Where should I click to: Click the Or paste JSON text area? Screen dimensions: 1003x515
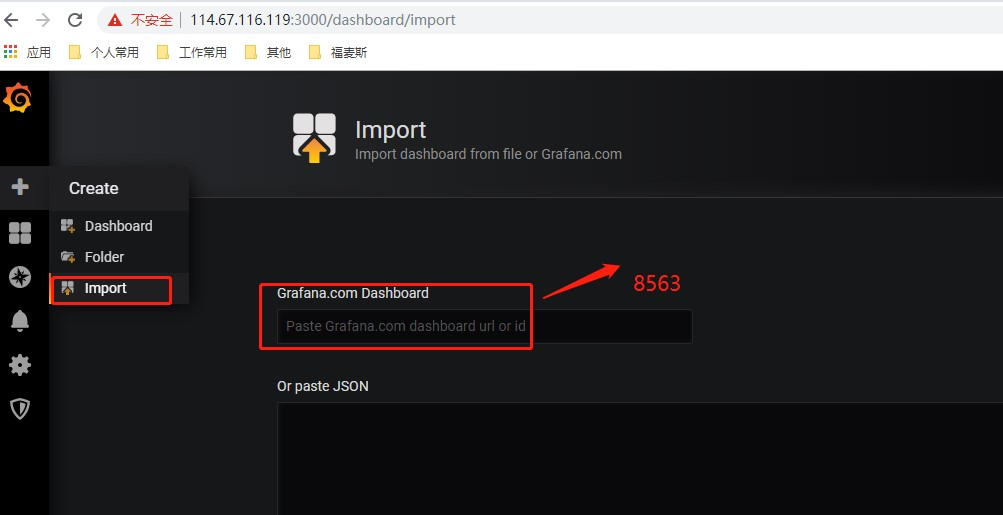640,459
